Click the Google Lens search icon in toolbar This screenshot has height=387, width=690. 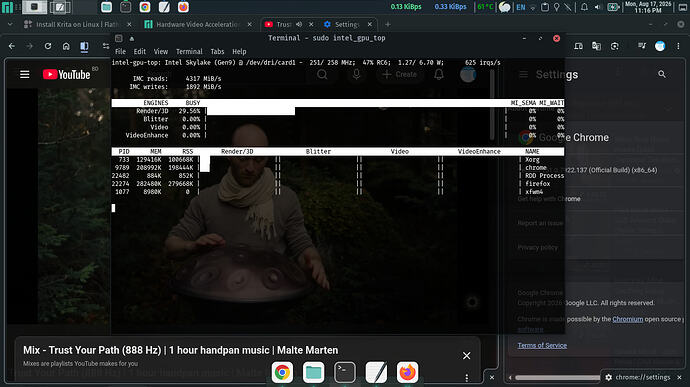pos(615,46)
